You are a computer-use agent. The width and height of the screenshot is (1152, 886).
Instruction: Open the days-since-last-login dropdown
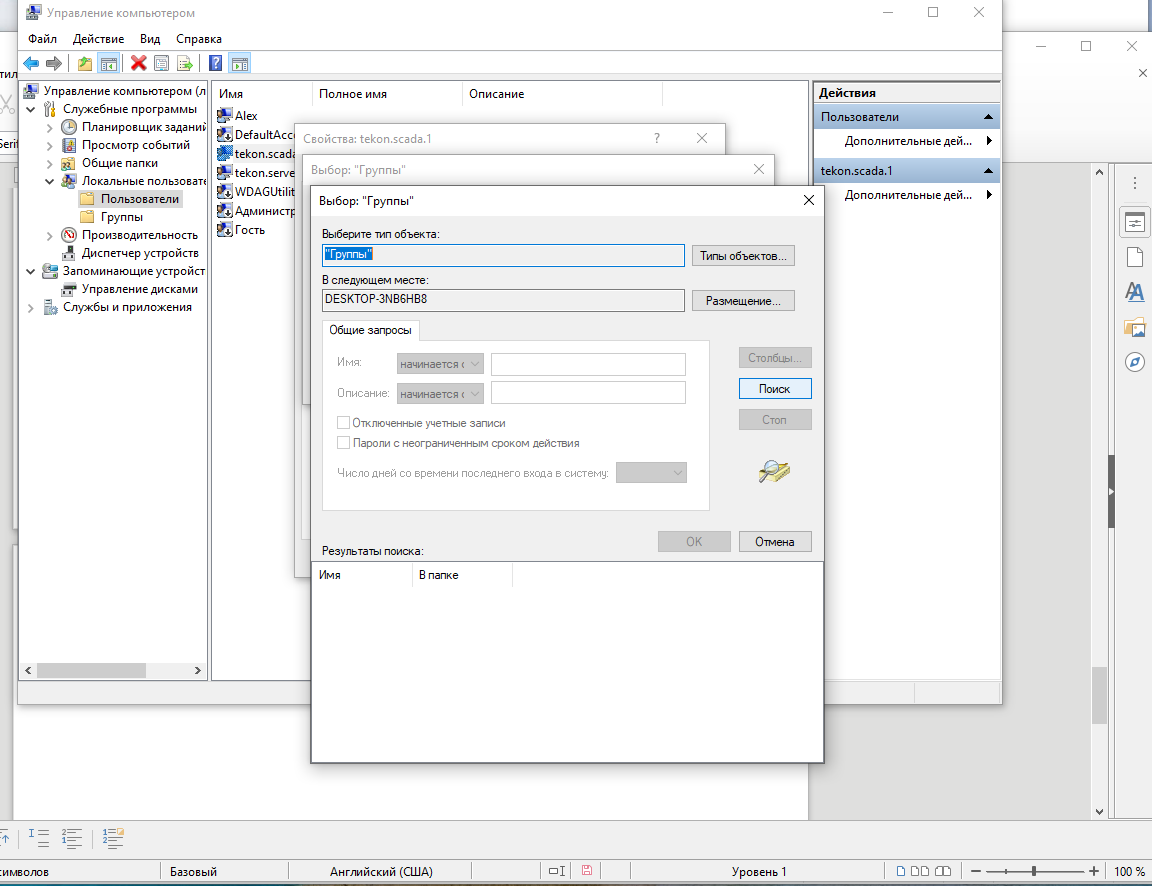[x=651, y=472]
